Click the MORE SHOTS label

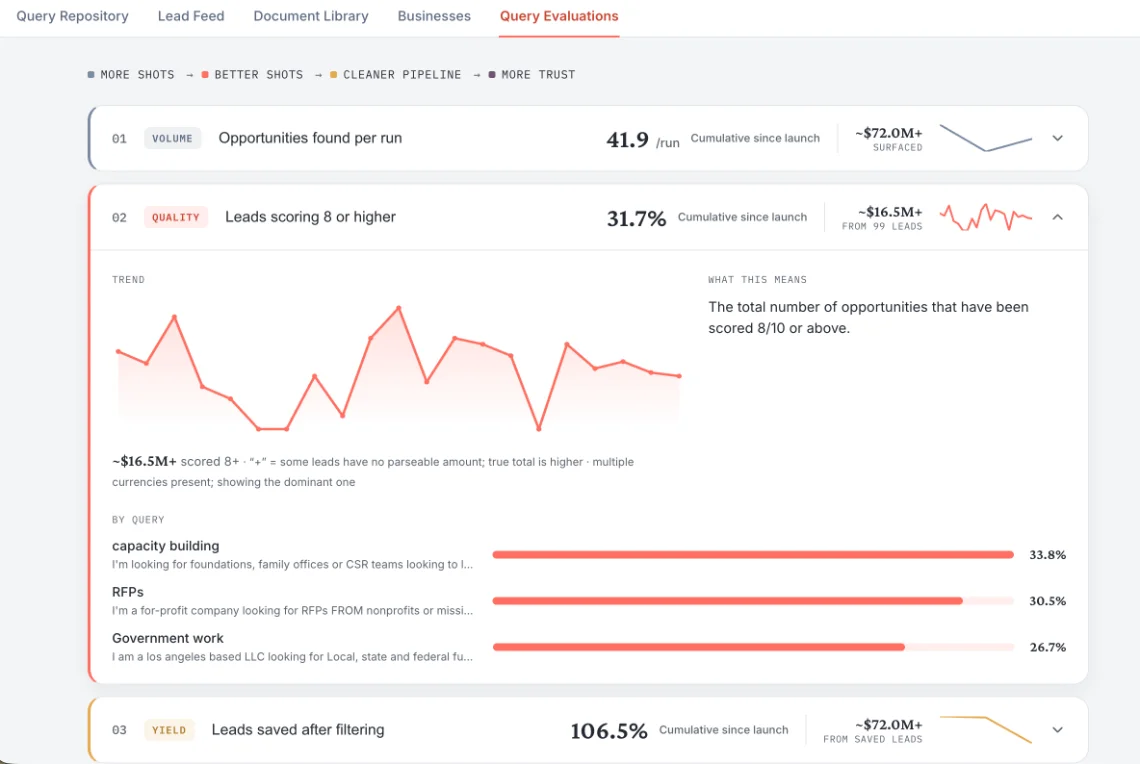(x=137, y=75)
